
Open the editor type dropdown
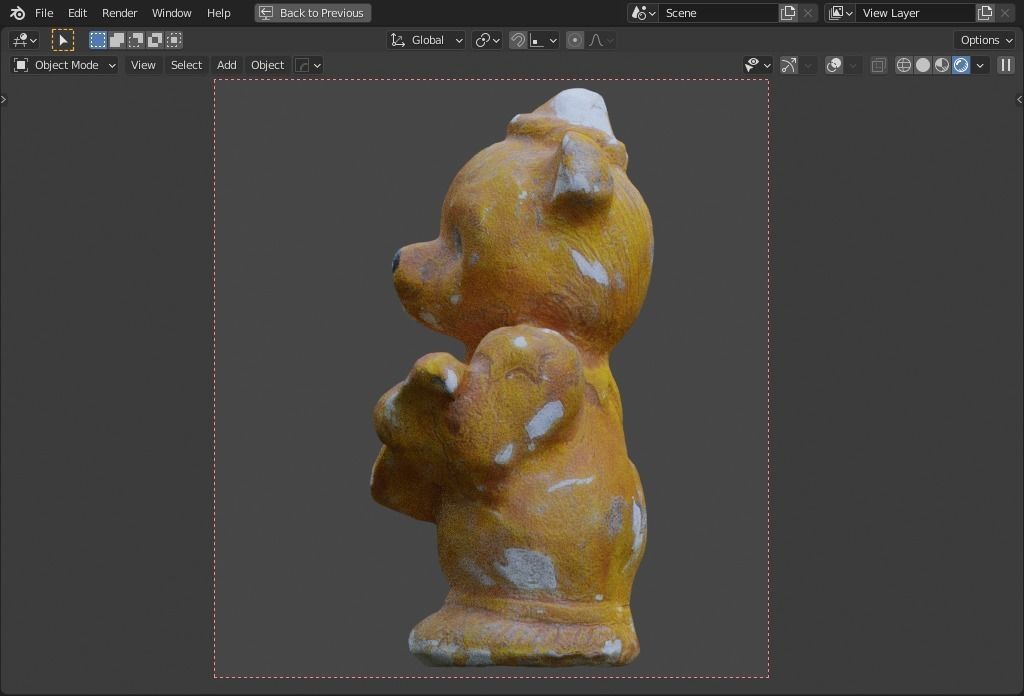point(25,40)
